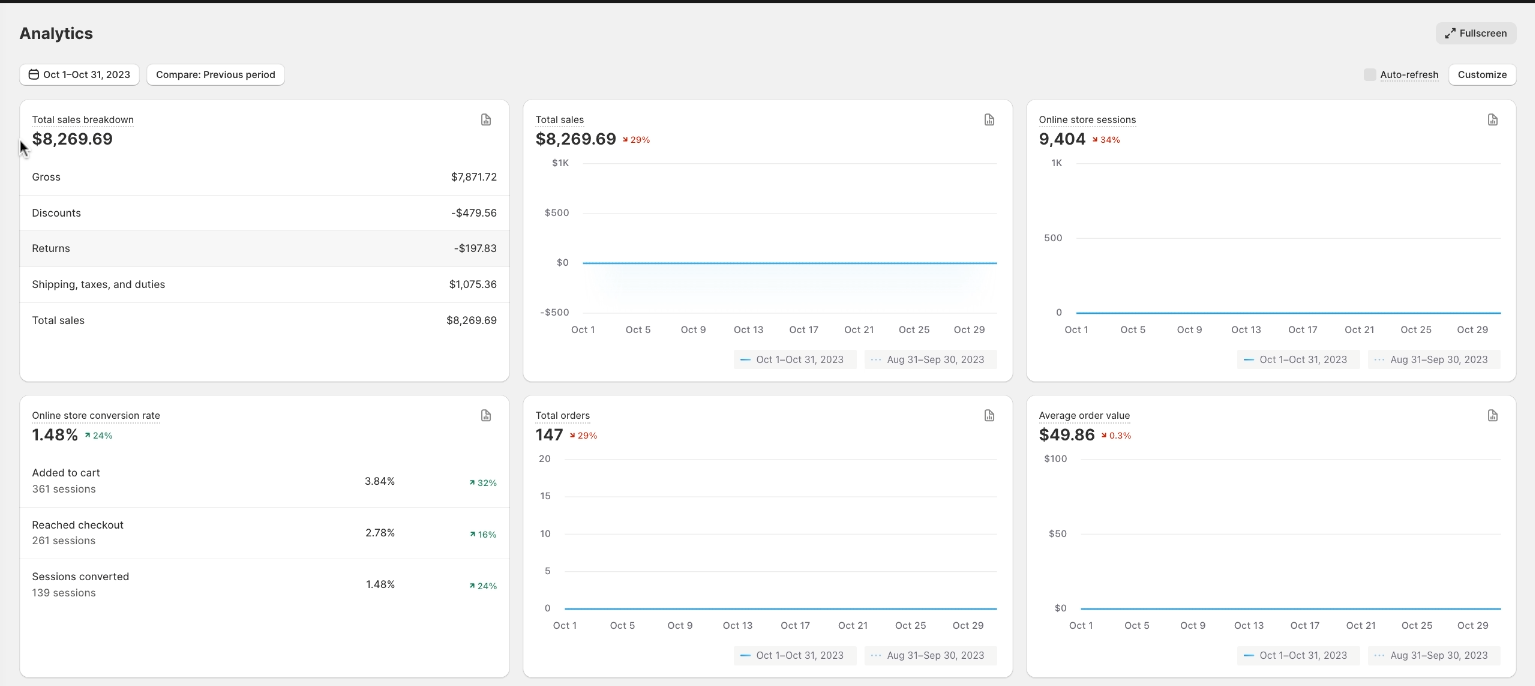Select the export icon on conversion rate card
Image resolution: width=1535 pixels, height=686 pixels.
[486, 415]
